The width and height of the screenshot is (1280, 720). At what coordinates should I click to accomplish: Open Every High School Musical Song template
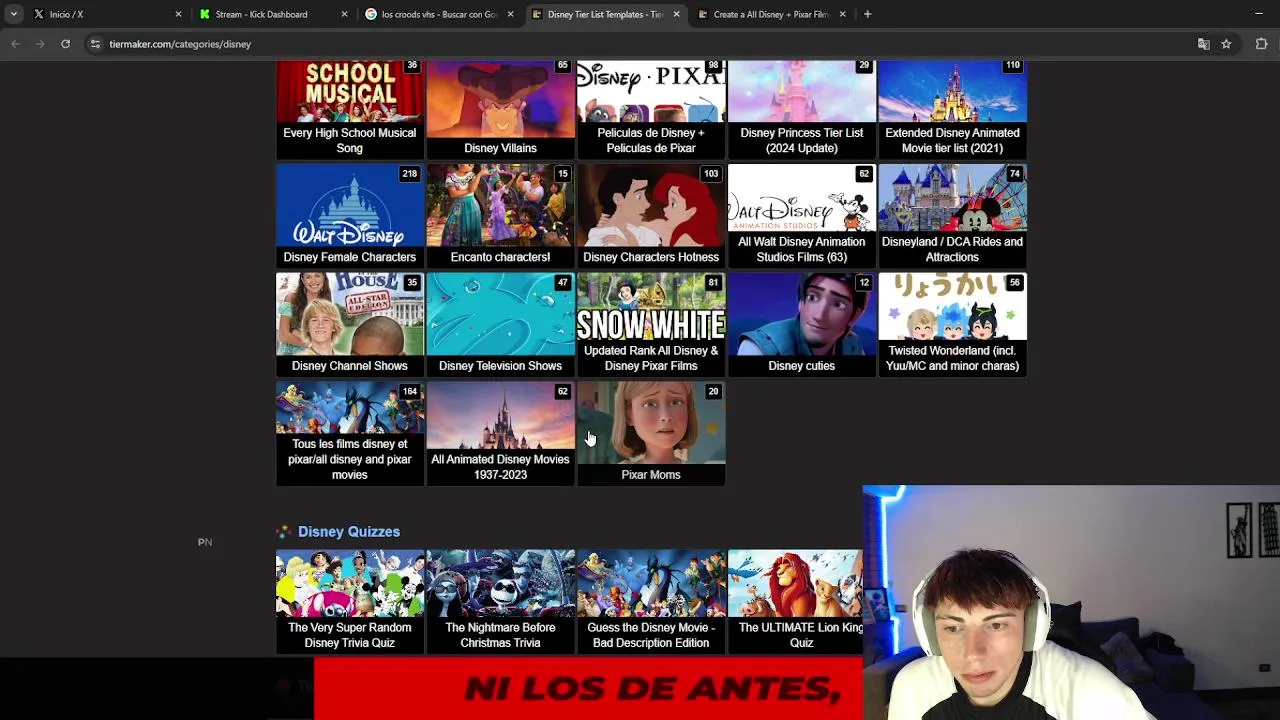point(349,108)
